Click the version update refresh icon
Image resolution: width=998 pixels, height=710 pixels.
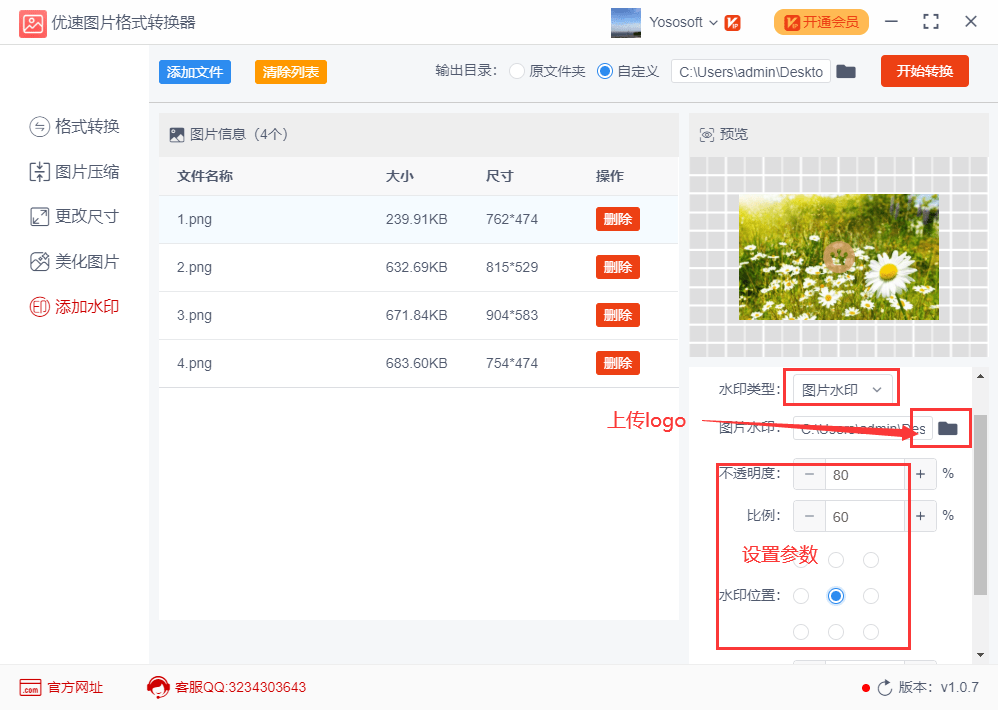pos(885,688)
